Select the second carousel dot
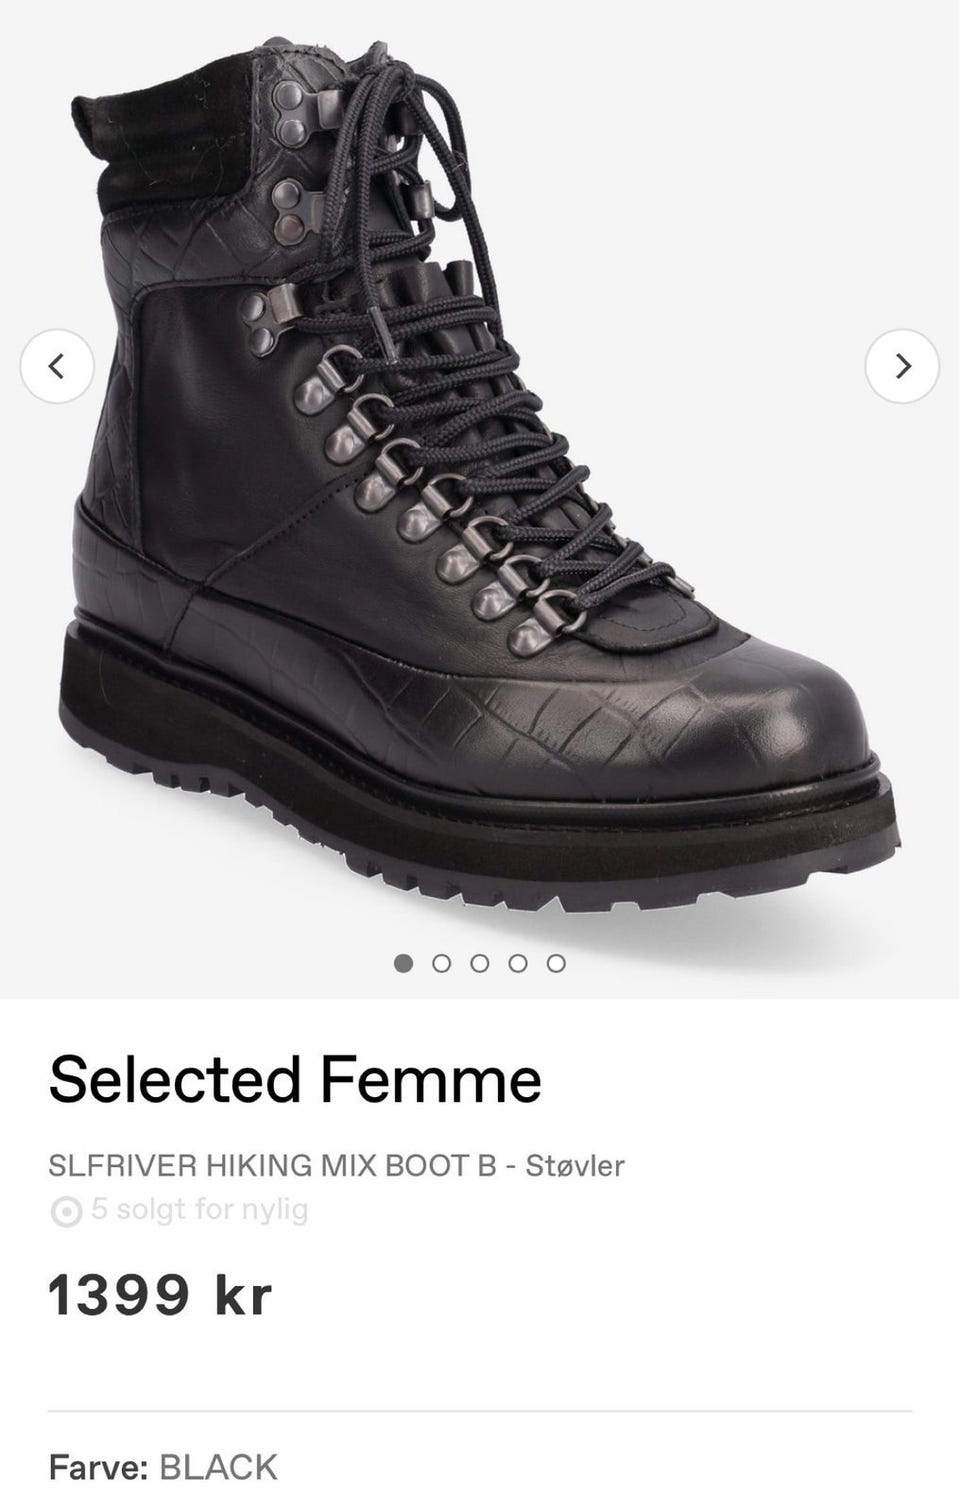This screenshot has width=960, height=1512. tap(441, 963)
